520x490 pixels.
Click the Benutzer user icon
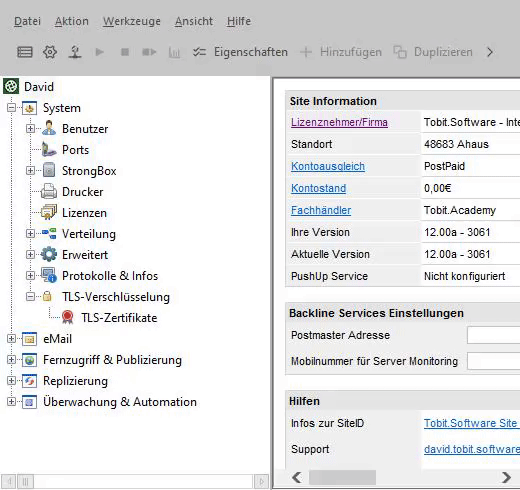pyautogui.click(x=49, y=128)
